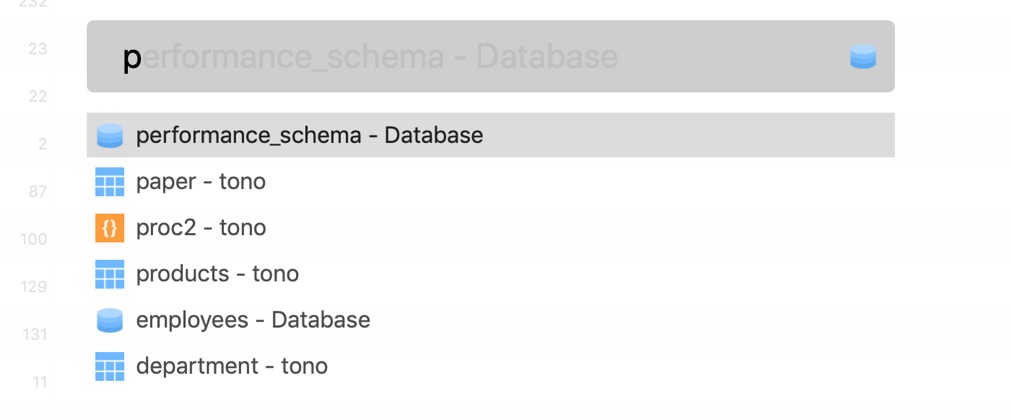Click the faded number 100 in left column

(34, 239)
